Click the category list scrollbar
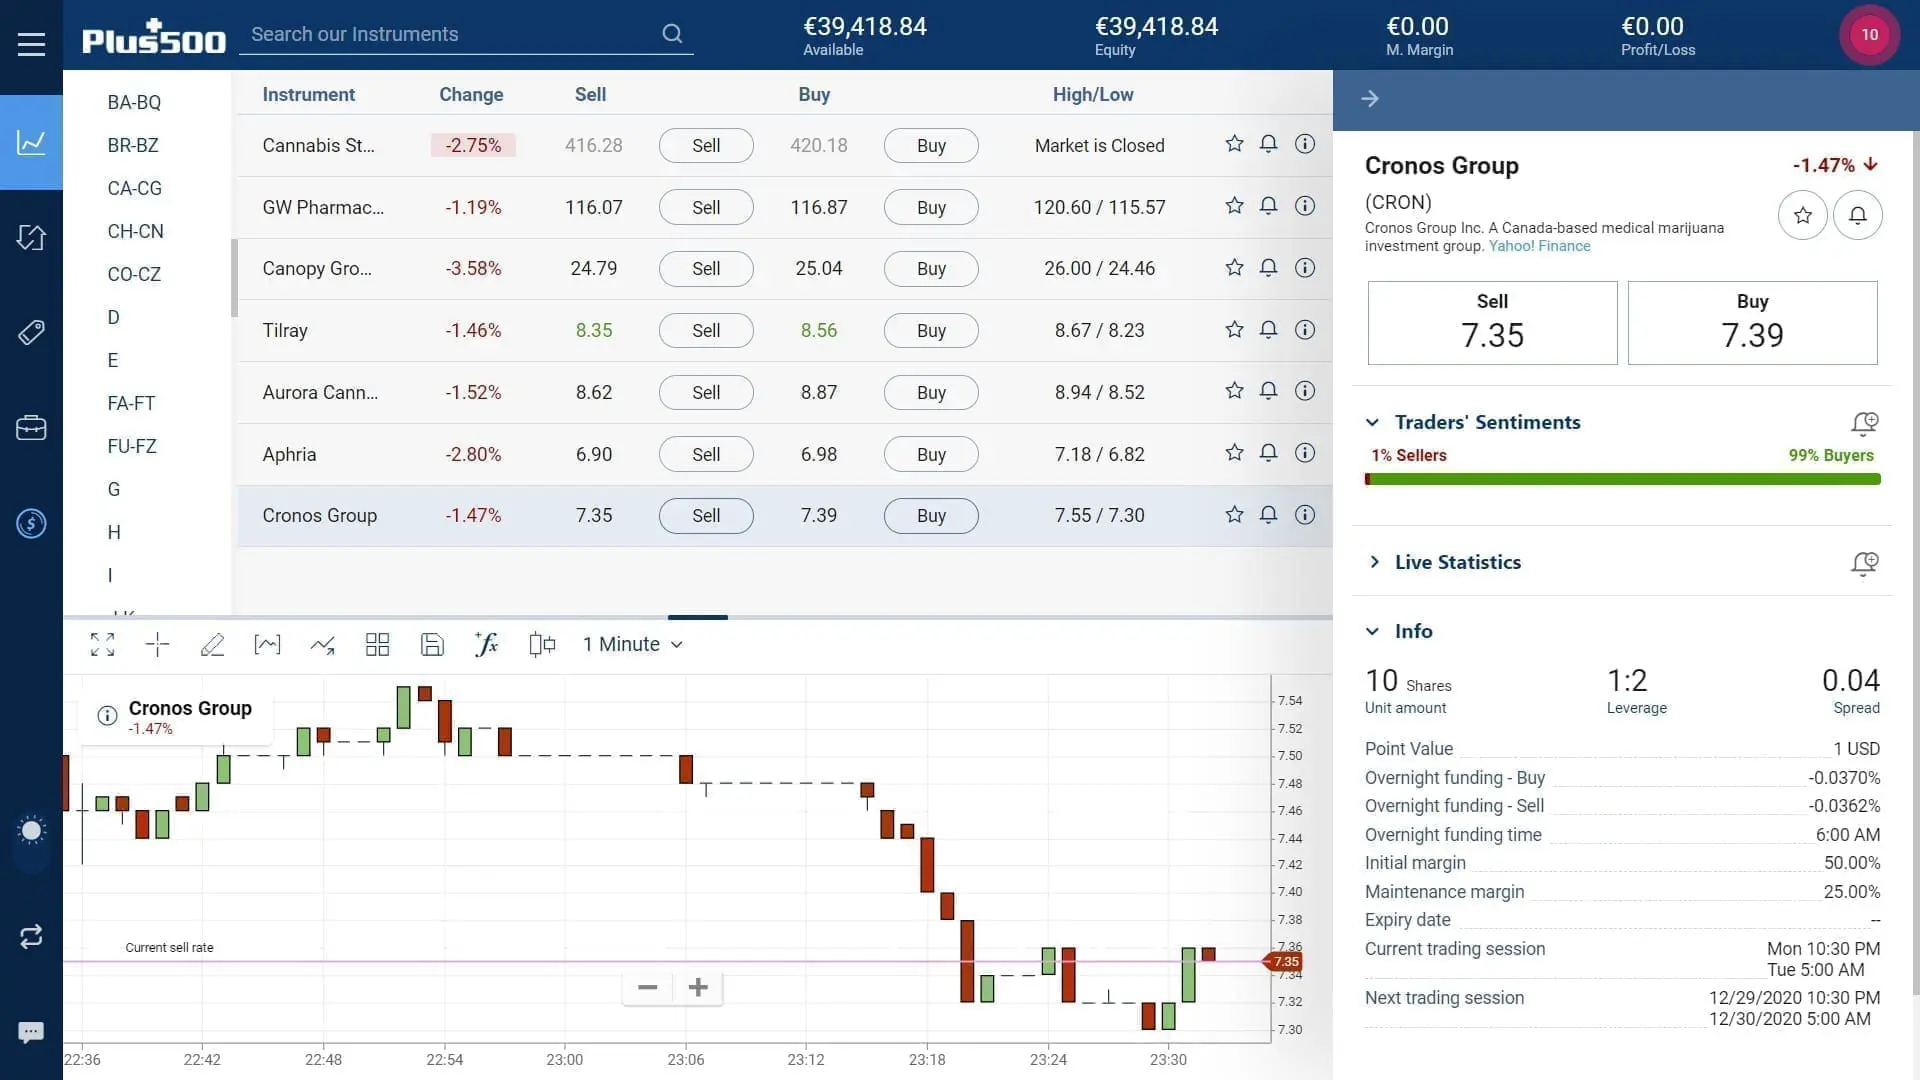The height and width of the screenshot is (1080, 1920). click(234, 278)
